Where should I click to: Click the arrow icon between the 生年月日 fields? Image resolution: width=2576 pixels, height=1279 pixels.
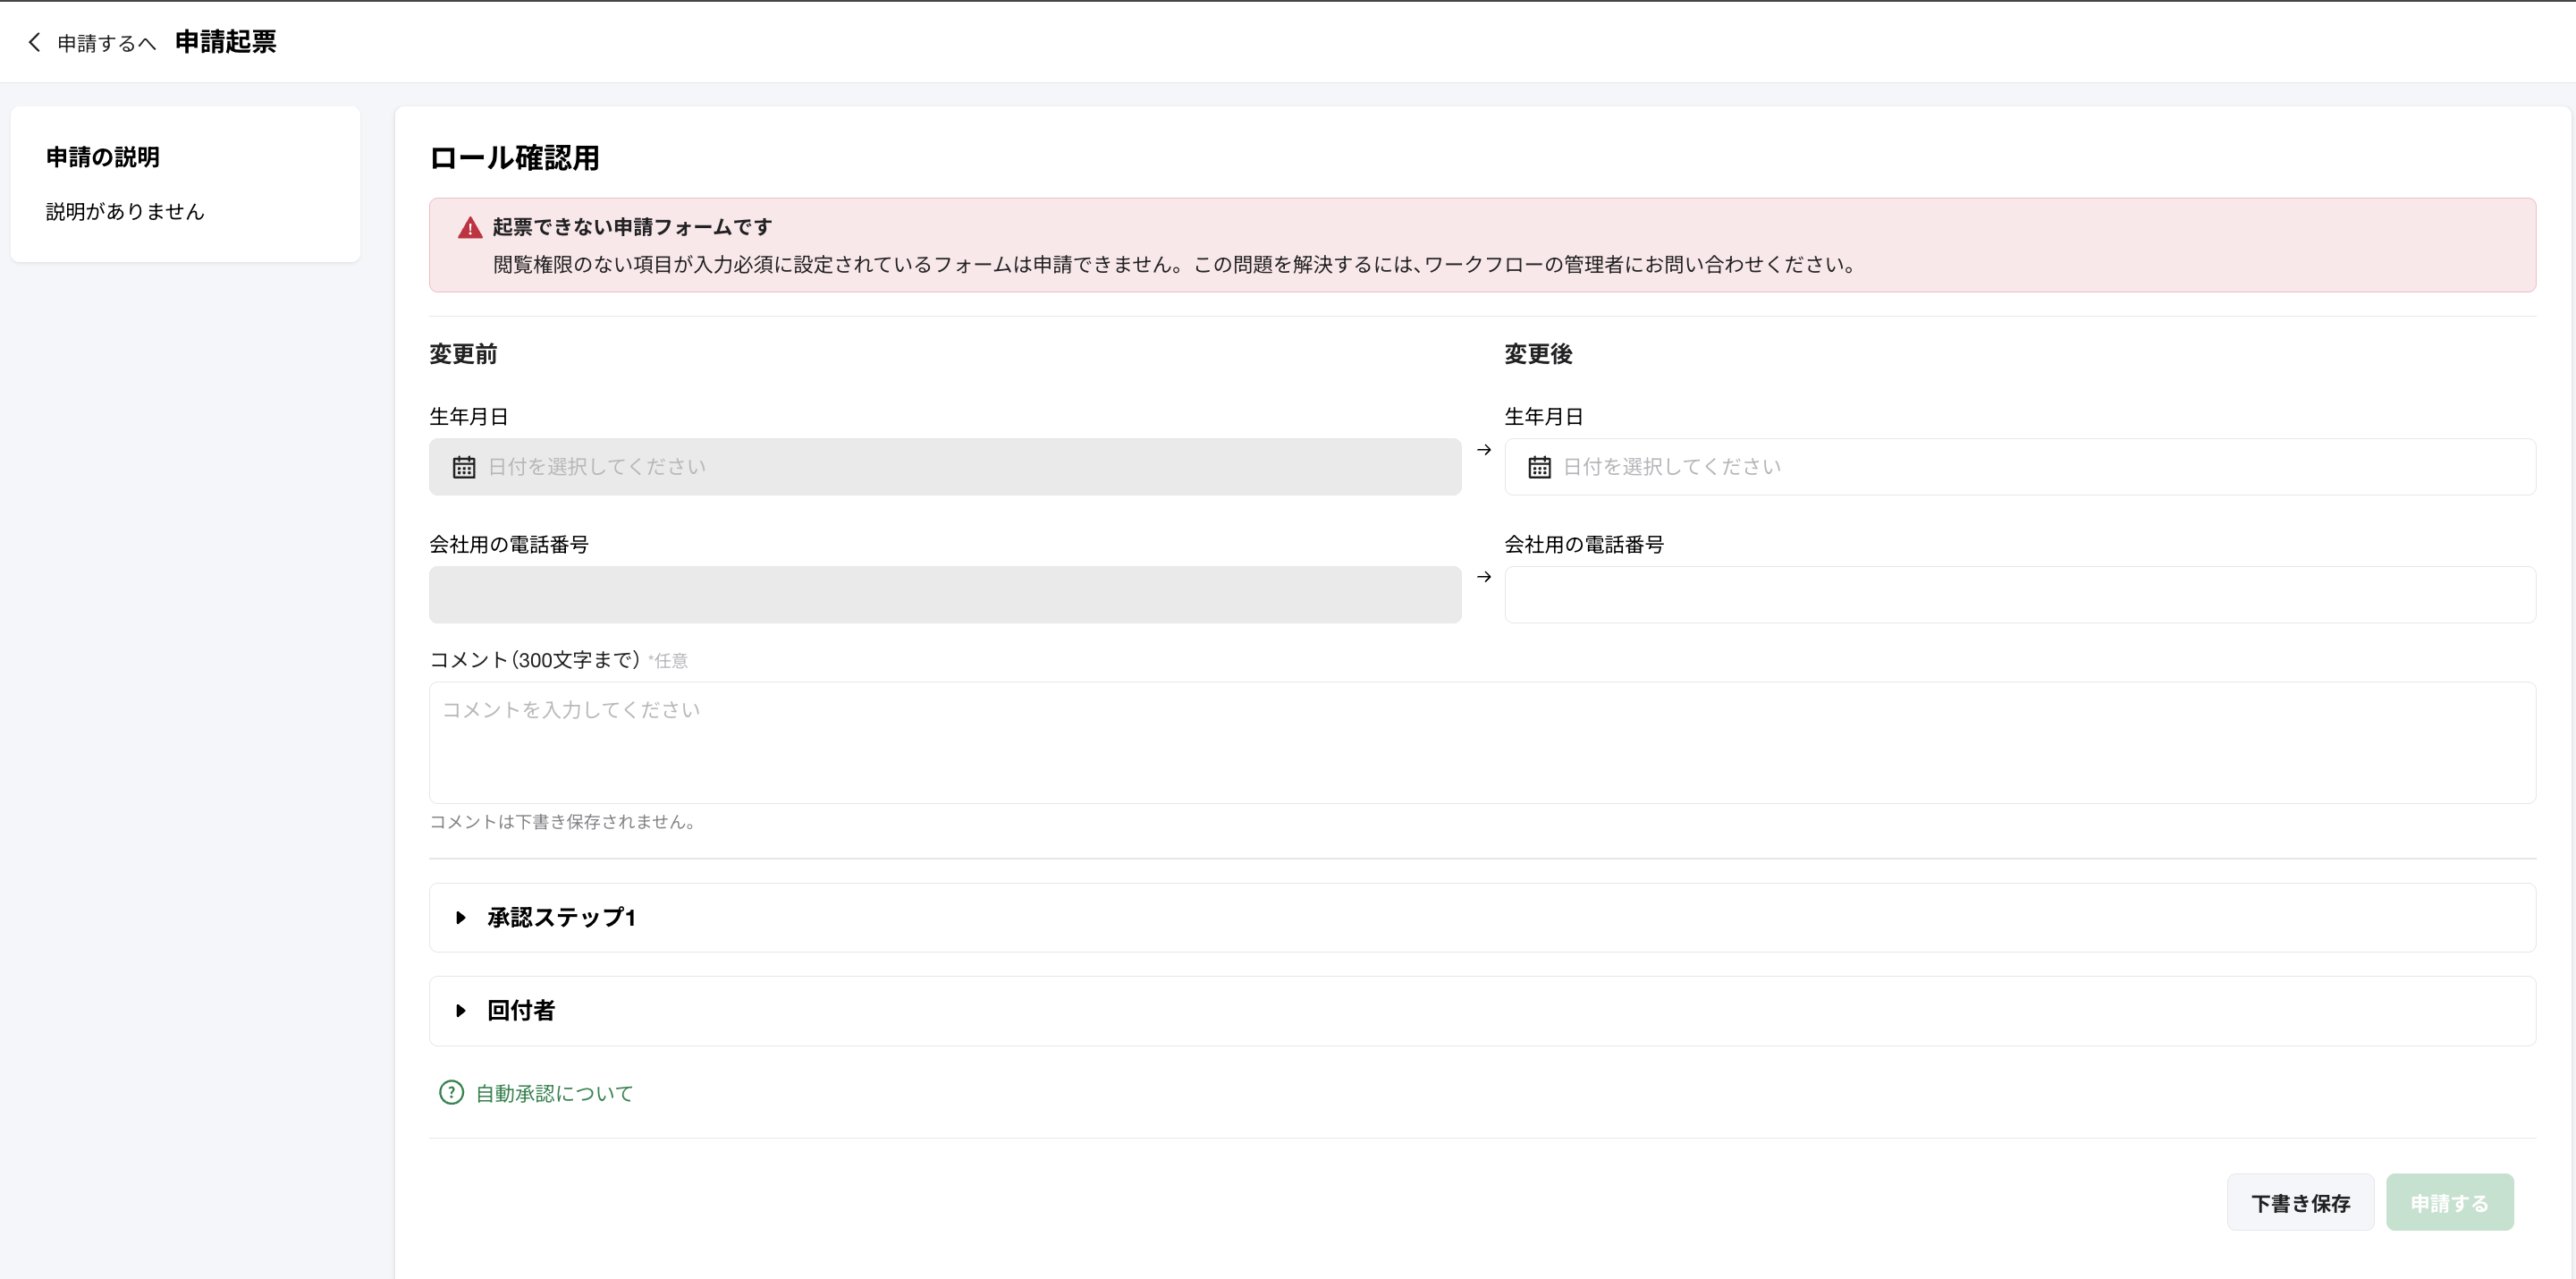[1484, 450]
